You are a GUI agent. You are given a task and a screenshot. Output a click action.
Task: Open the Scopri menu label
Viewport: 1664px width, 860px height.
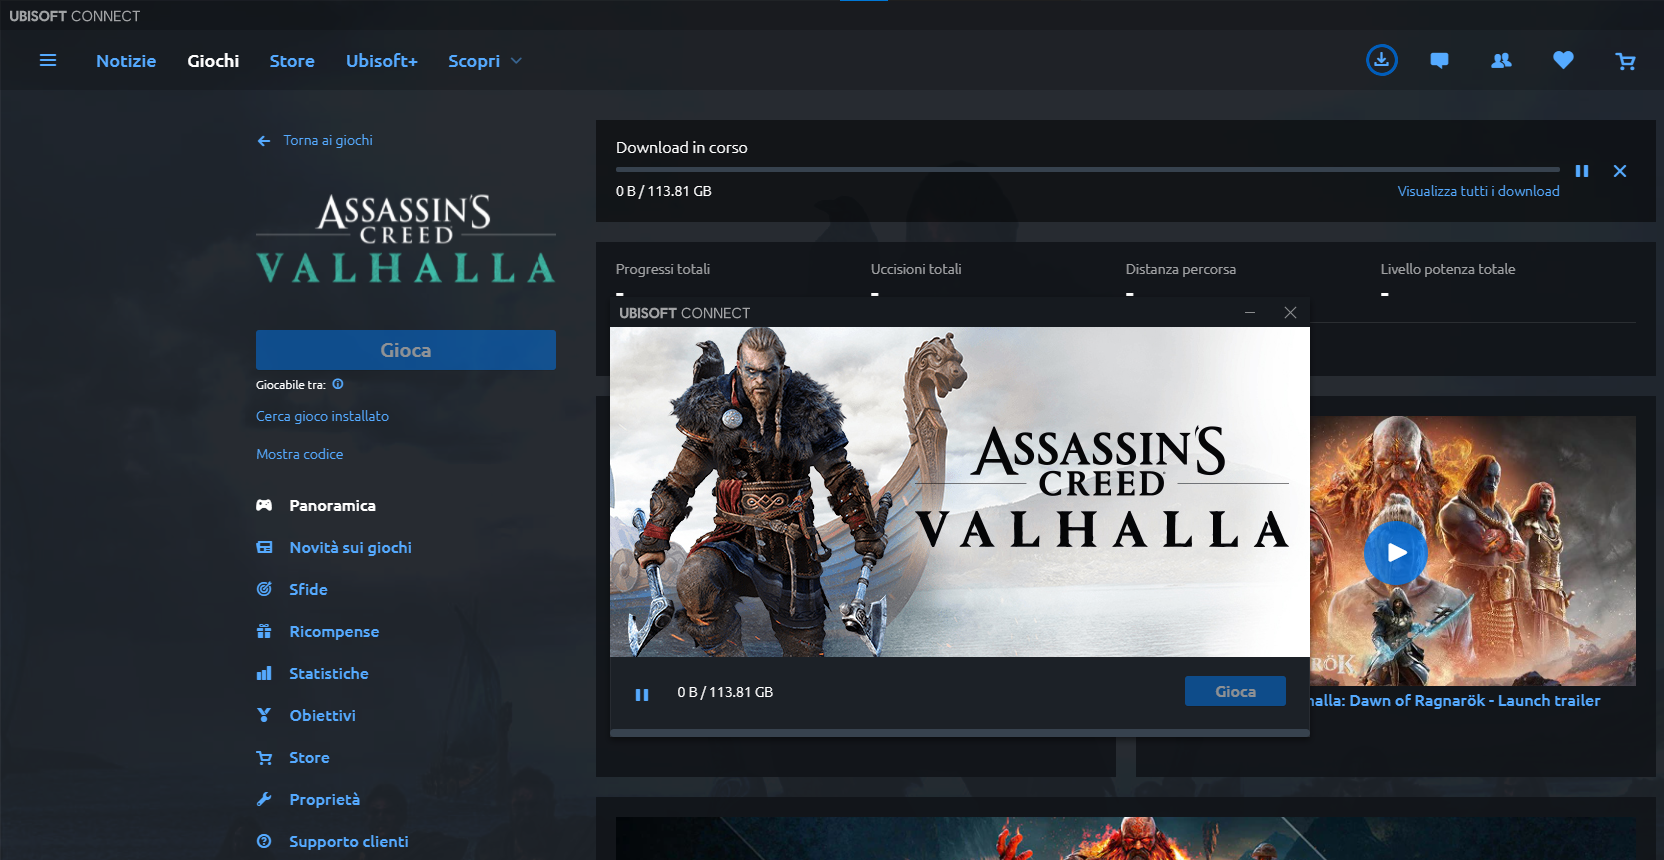click(474, 61)
